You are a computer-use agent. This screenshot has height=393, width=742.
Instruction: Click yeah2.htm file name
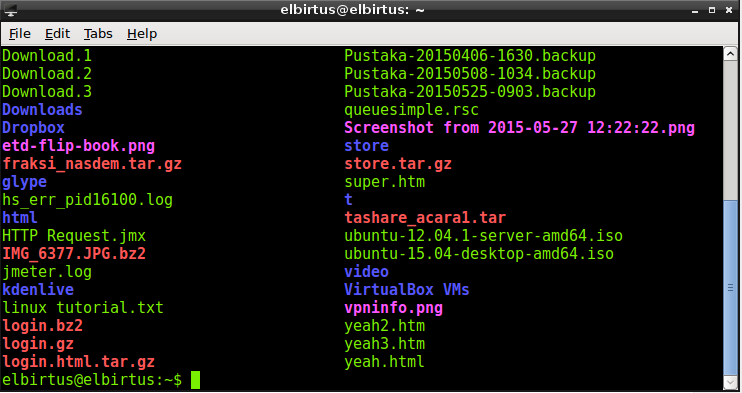click(384, 326)
